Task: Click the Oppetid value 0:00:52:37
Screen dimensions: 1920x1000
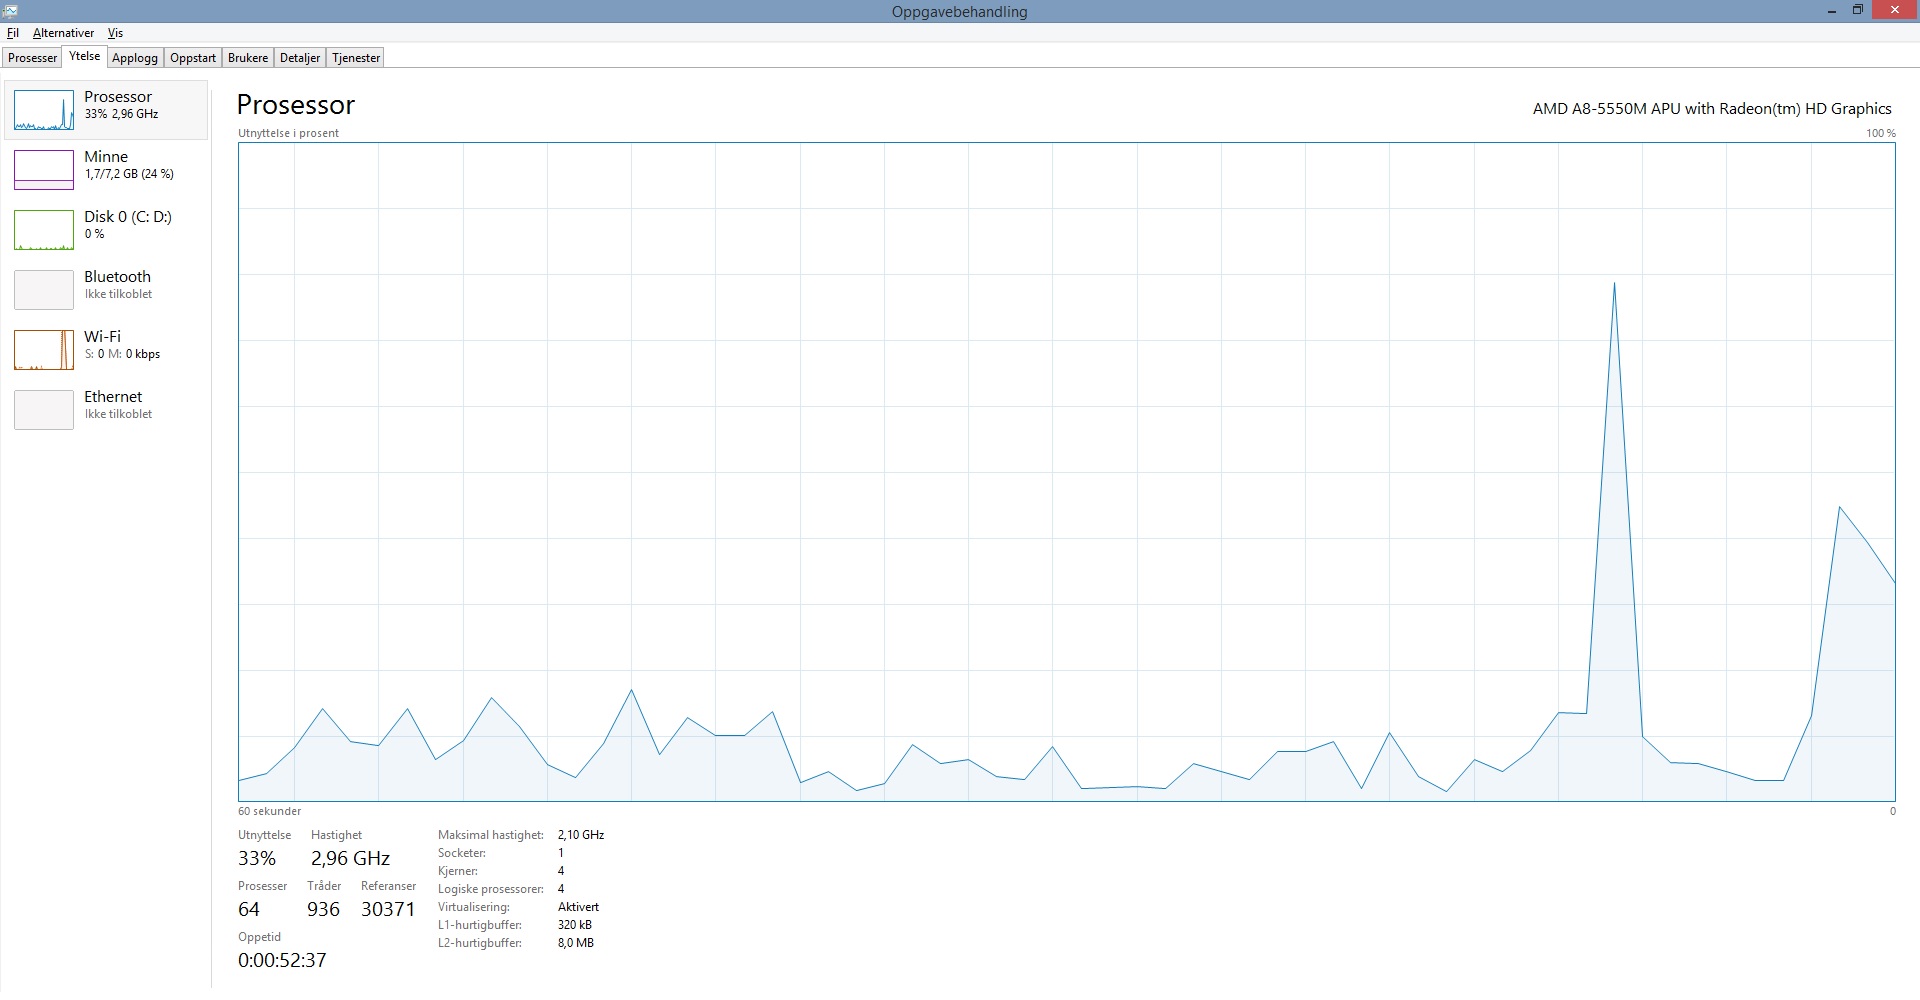Action: pyautogui.click(x=282, y=960)
